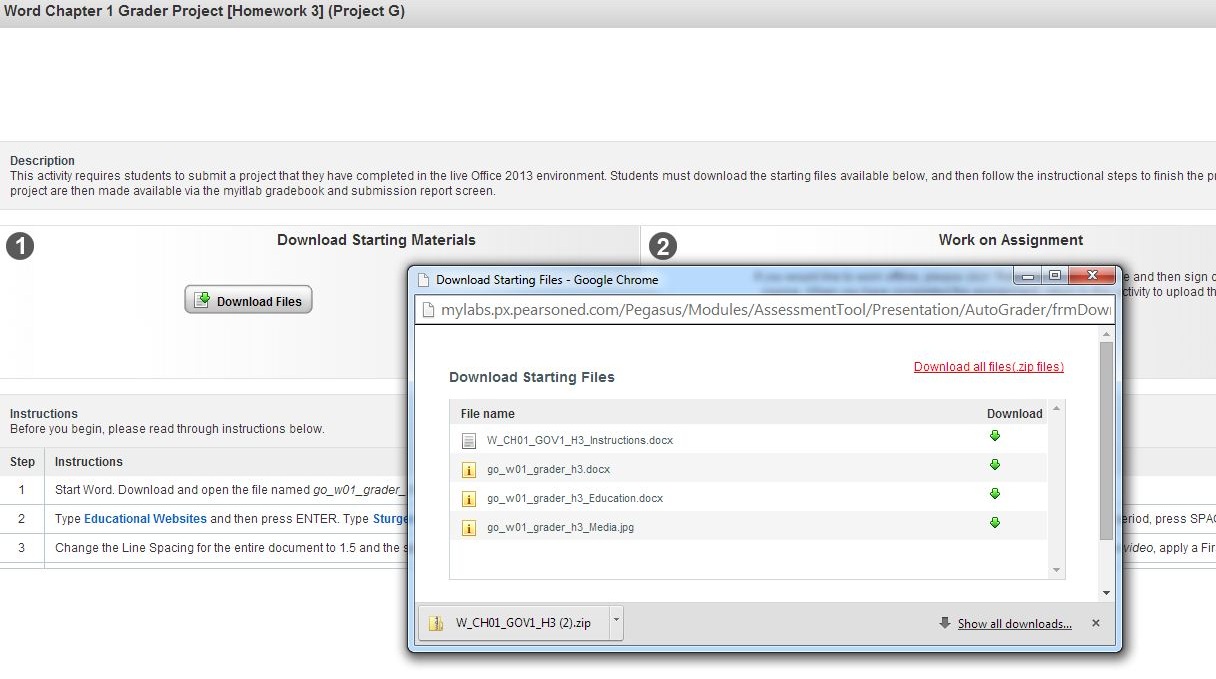Click yellow info icon next to go_w01_grader_h3.docx

click(x=468, y=470)
